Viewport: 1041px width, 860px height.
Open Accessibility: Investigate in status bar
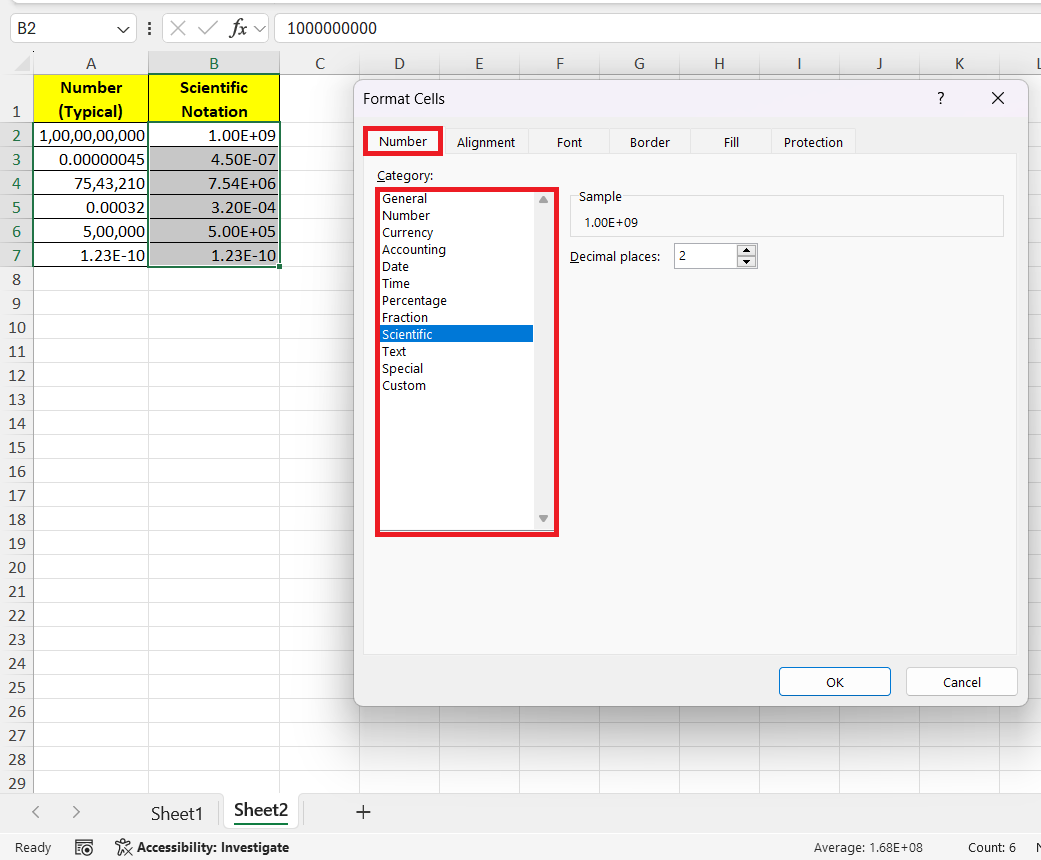[202, 847]
